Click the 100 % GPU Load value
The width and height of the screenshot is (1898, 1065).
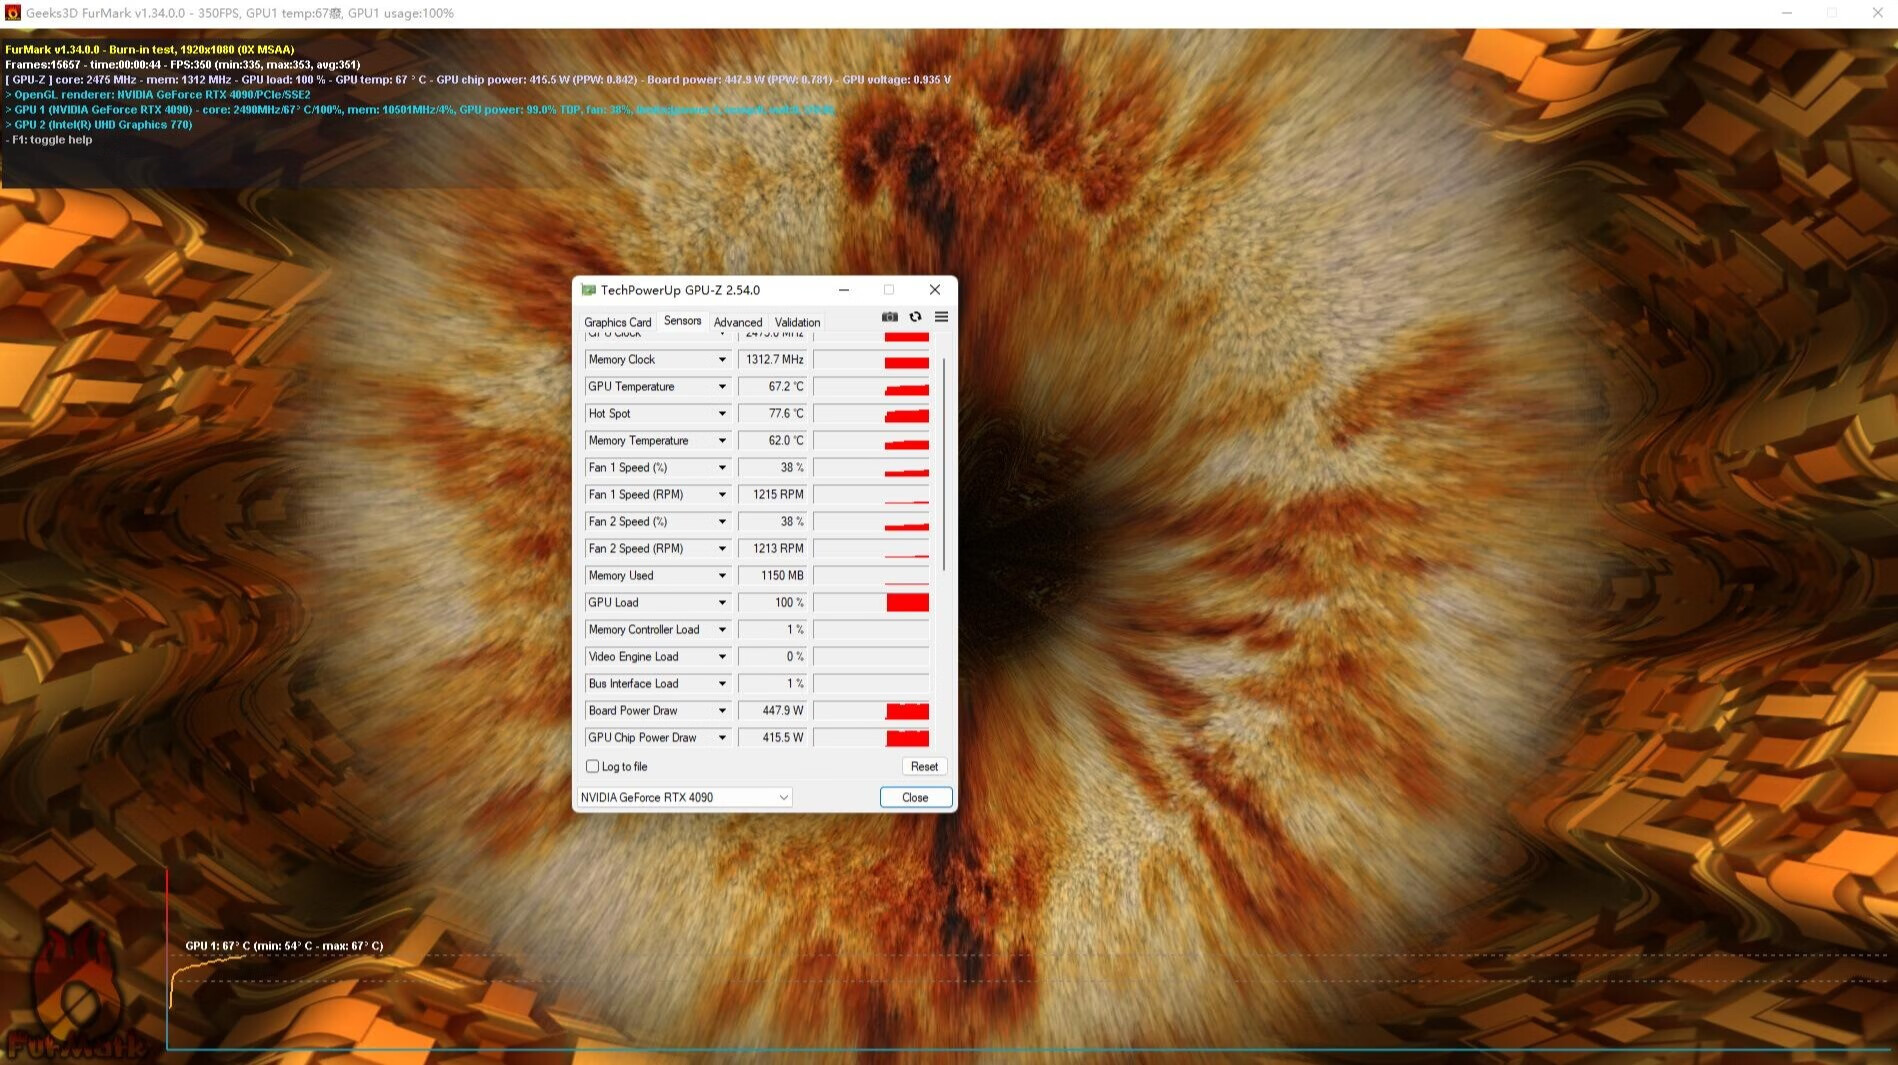(772, 603)
